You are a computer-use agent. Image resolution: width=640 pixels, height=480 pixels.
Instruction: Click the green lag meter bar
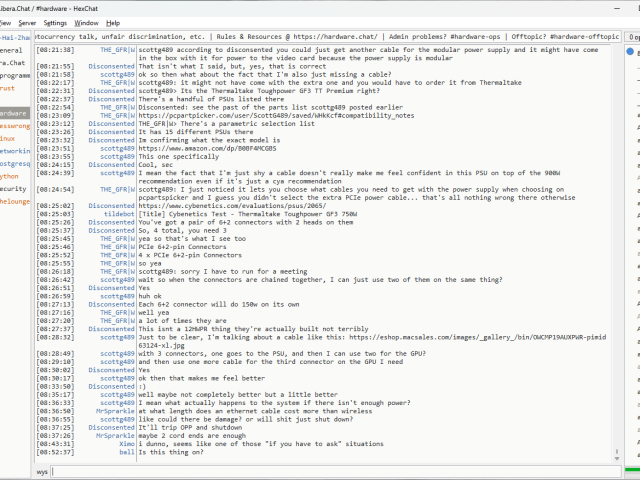pos(630,470)
